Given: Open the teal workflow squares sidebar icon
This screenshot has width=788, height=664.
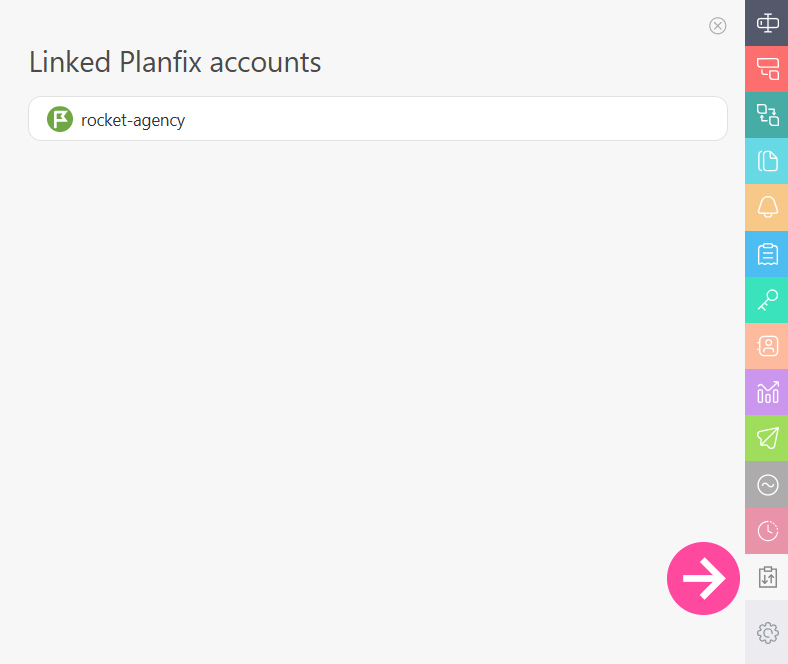Looking at the screenshot, I should click(767, 115).
